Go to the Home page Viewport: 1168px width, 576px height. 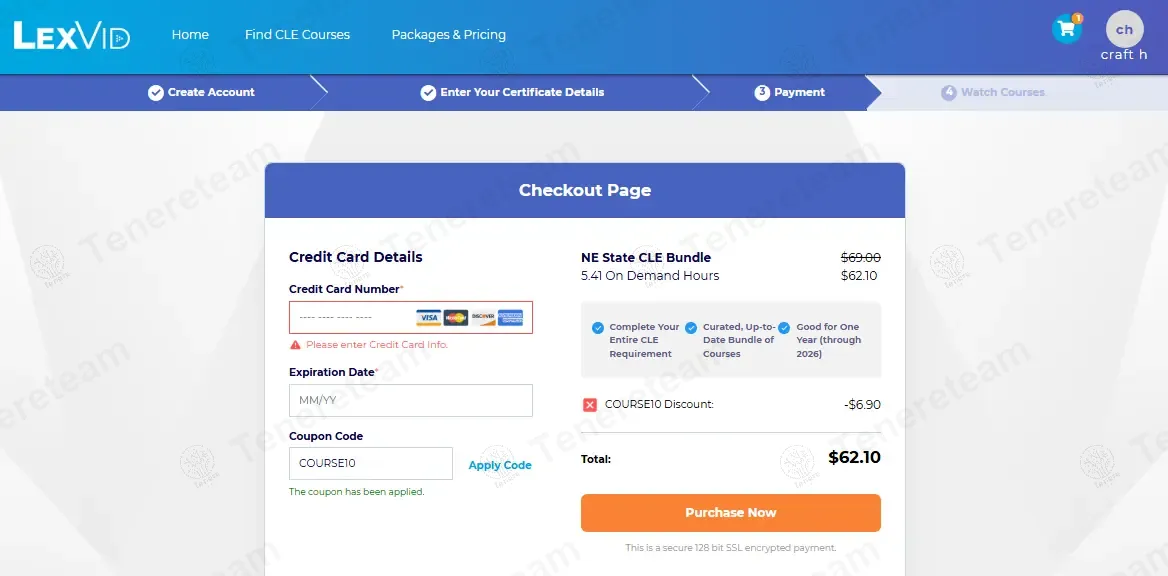(190, 35)
